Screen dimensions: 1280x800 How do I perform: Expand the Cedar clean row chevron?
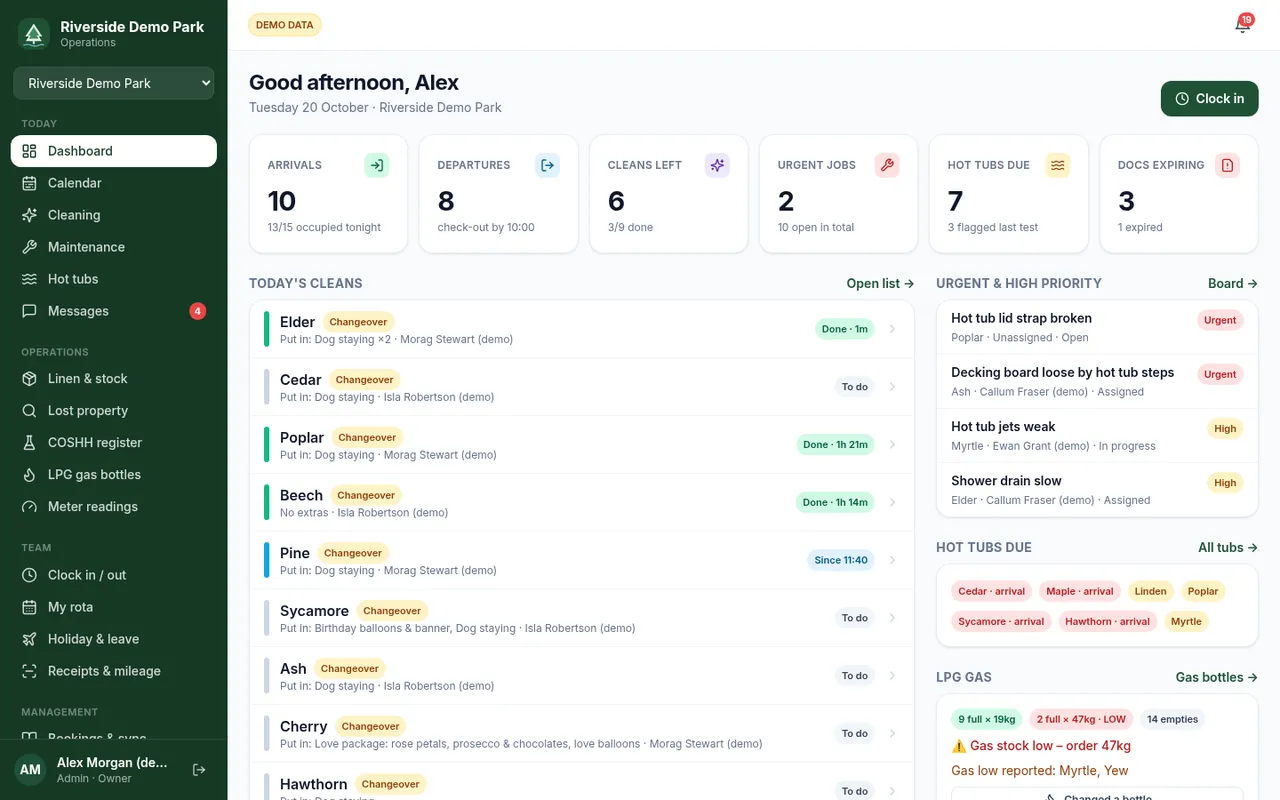(x=893, y=387)
